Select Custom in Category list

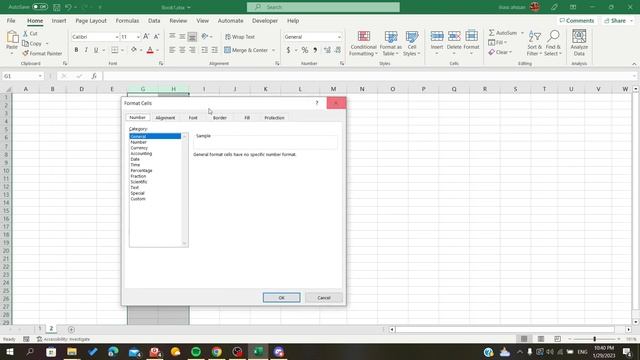point(138,199)
